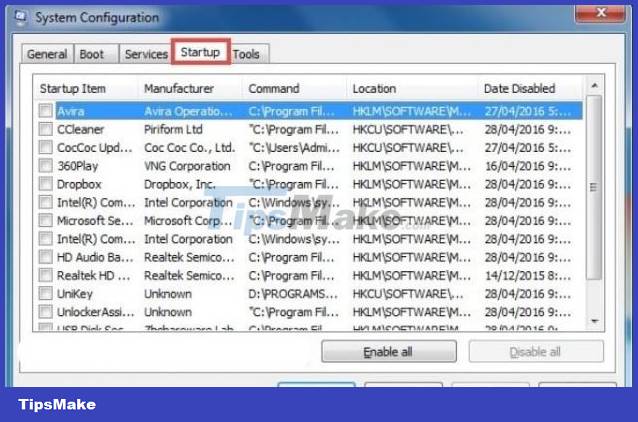Click Coc Coc Co., Ltd. cell

(x=190, y=148)
